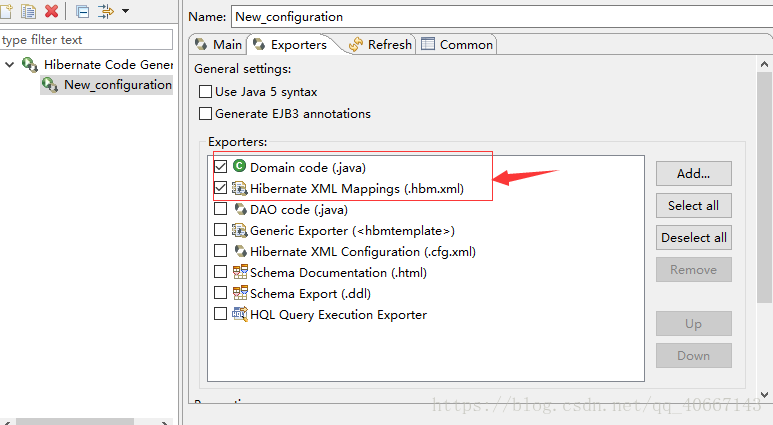The height and width of the screenshot is (425, 773).
Task: Open the Refresh tab
Action: tap(380, 45)
